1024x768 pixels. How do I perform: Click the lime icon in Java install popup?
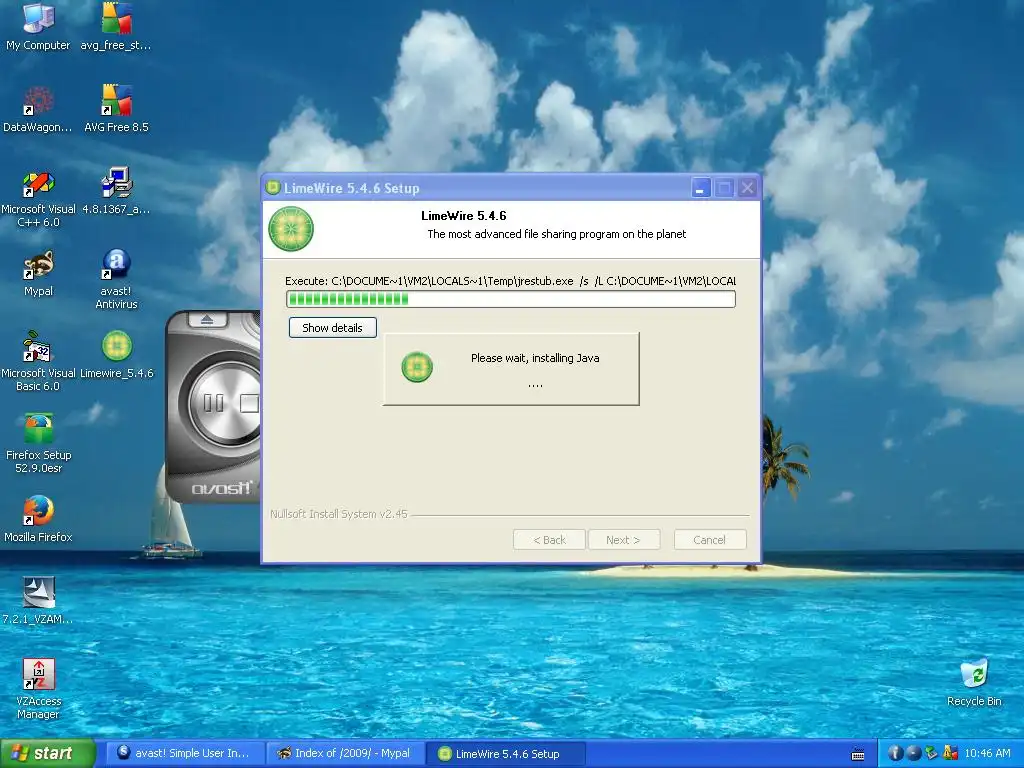tap(417, 367)
